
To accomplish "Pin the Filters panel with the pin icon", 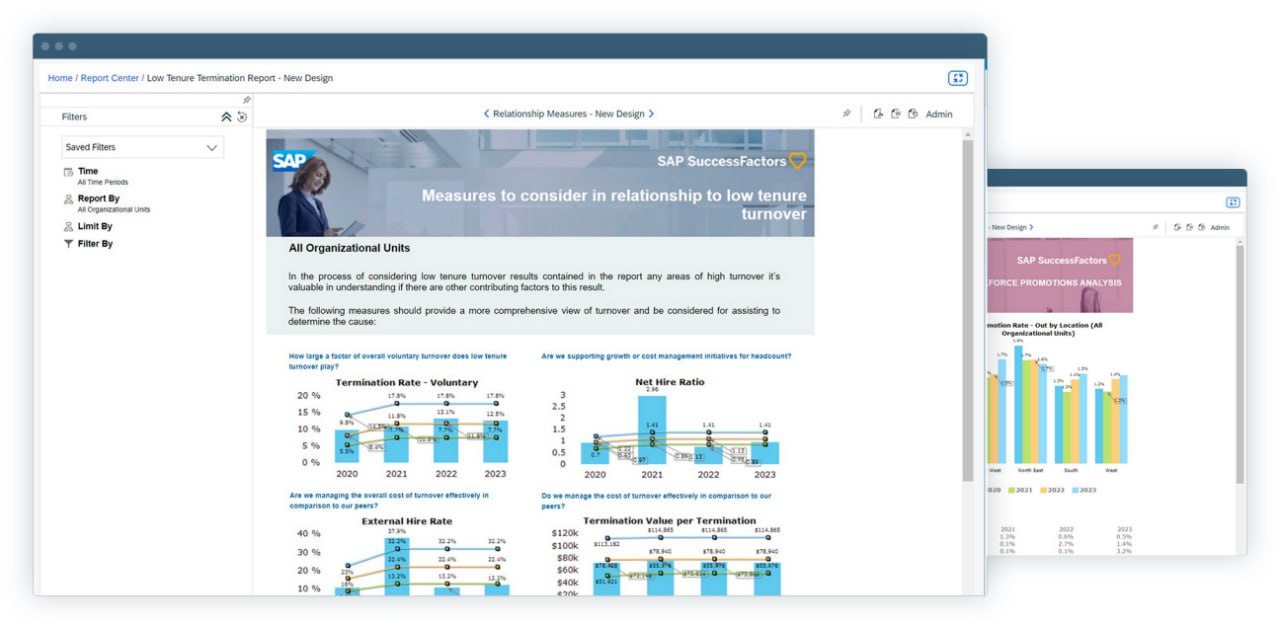I will [247, 100].
